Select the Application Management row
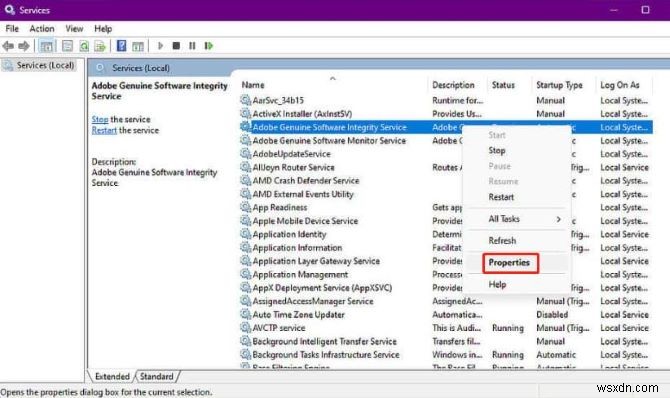The width and height of the screenshot is (670, 398). click(x=300, y=274)
